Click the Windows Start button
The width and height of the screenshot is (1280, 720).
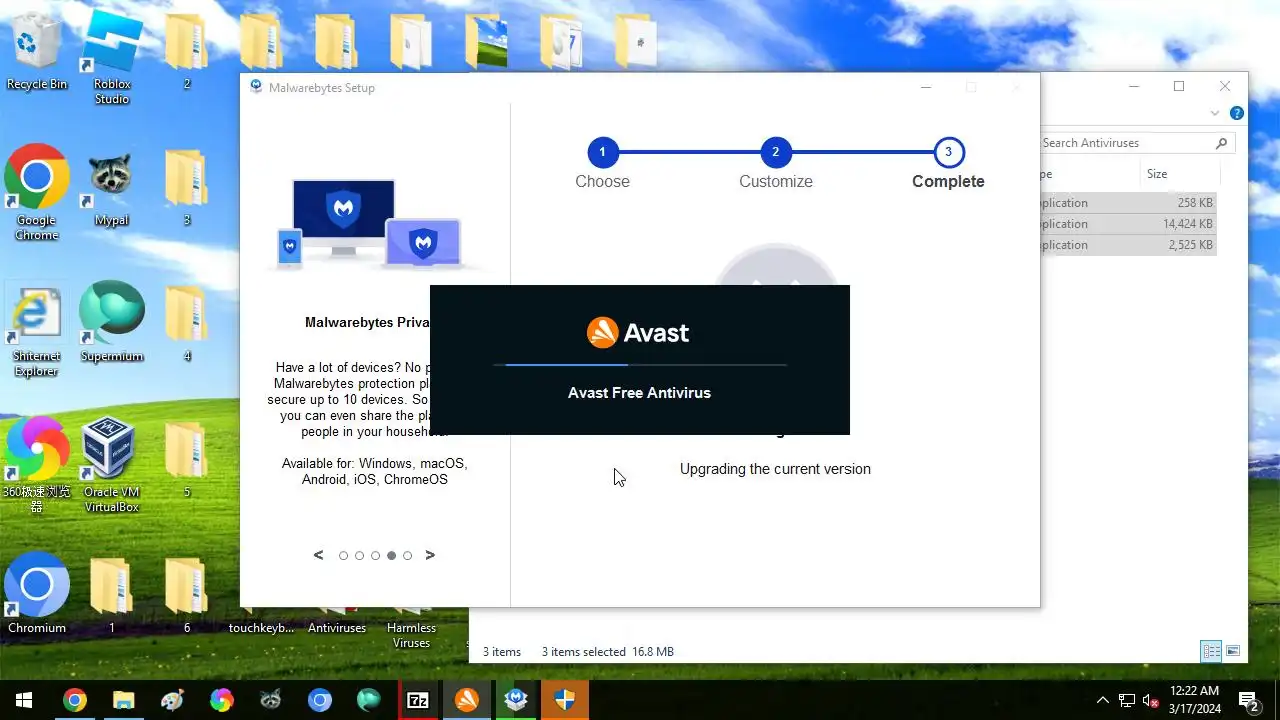(24, 700)
